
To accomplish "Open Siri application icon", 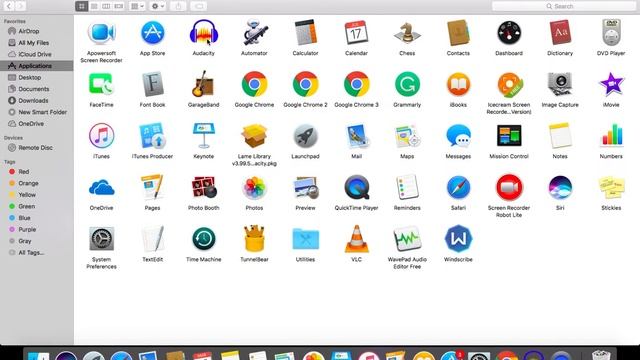I will click(x=560, y=187).
